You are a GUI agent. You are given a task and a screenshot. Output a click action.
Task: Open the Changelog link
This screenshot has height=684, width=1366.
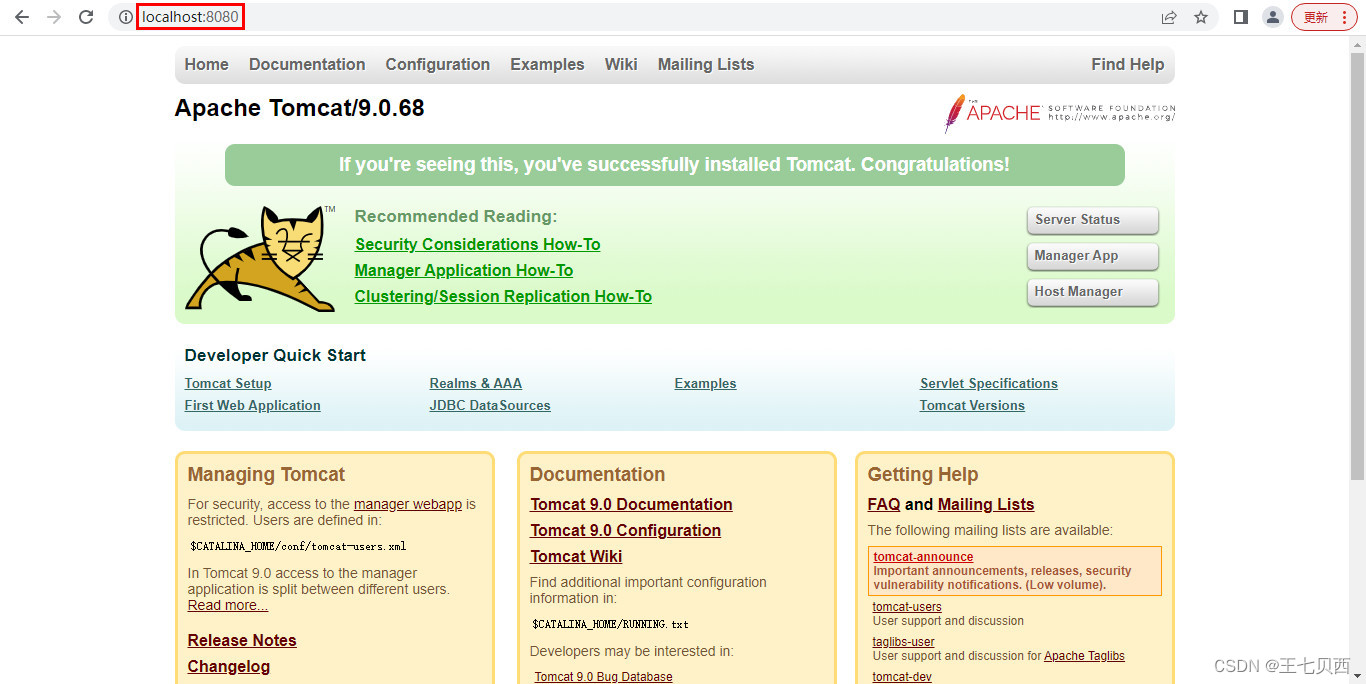tap(229, 666)
